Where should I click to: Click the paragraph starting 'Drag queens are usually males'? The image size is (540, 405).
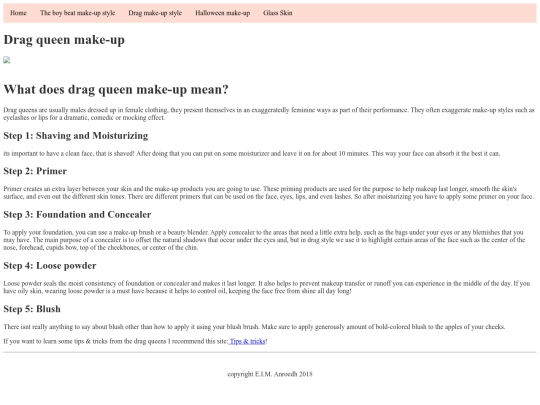point(269,114)
